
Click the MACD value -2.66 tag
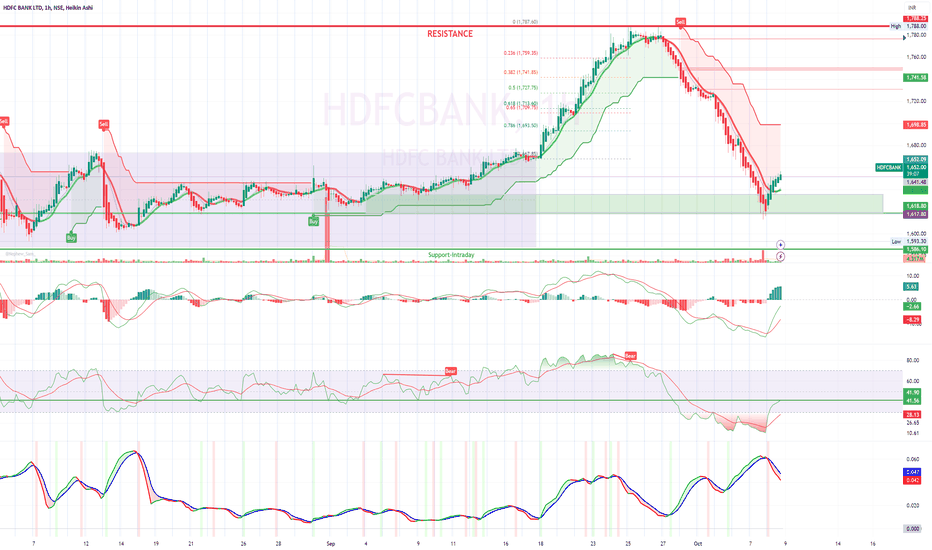[x=912, y=306]
